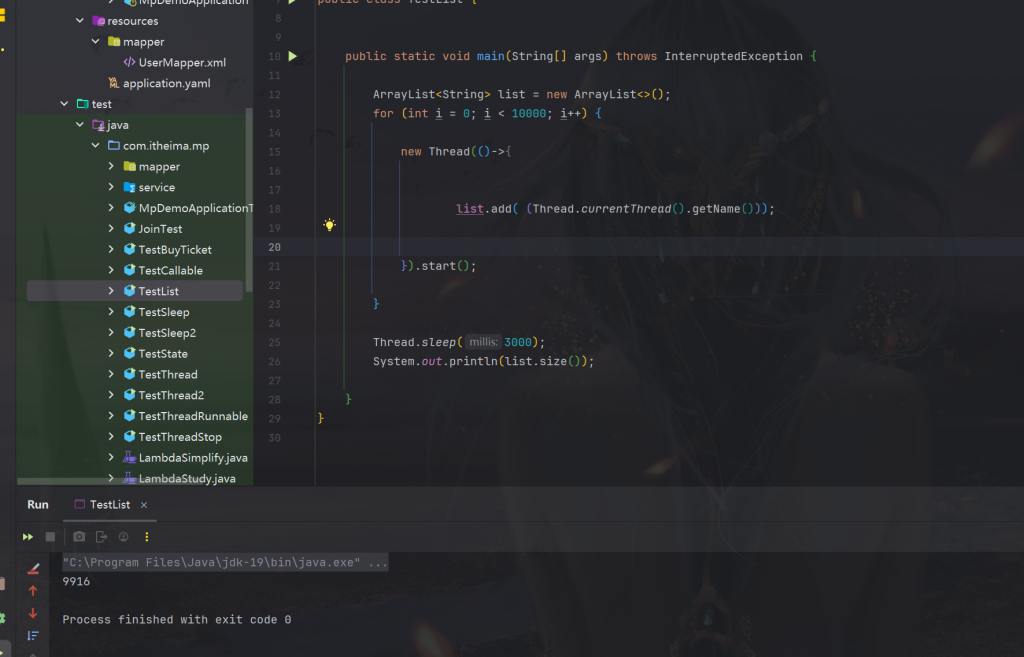Click the Rerun button in Run panel

(28, 537)
